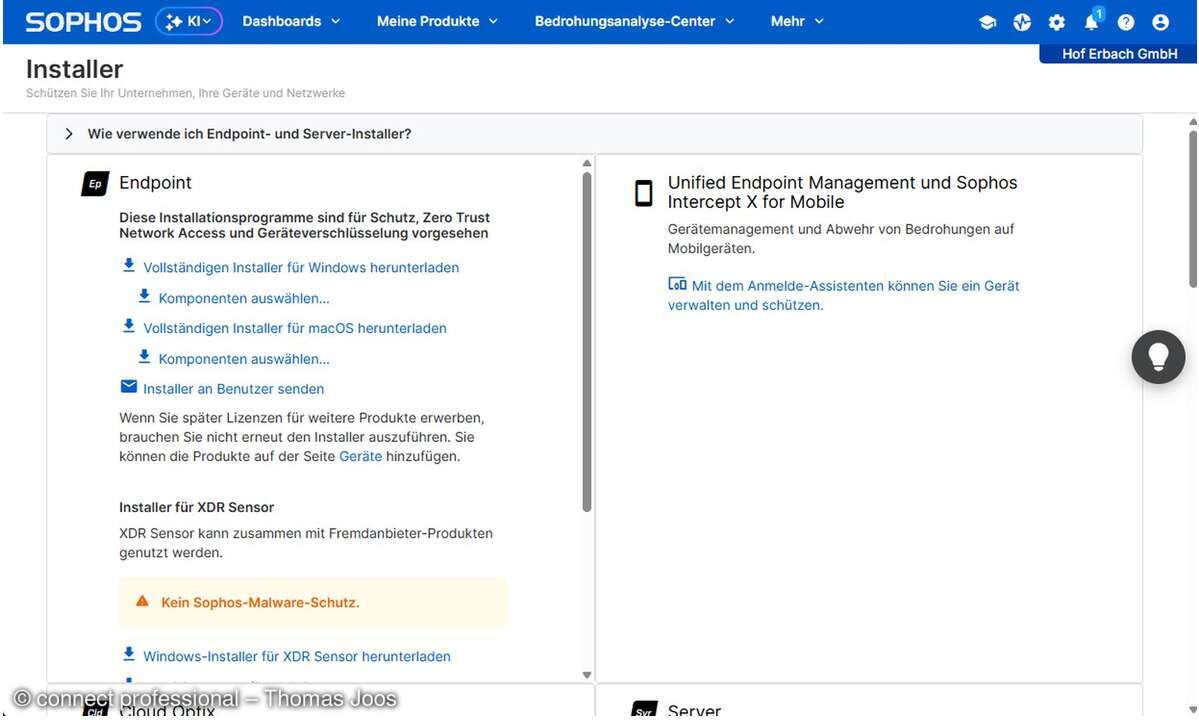Click Endpoint panel scrollbar down arrow
Screen dimensions: 1199x720
[587, 675]
